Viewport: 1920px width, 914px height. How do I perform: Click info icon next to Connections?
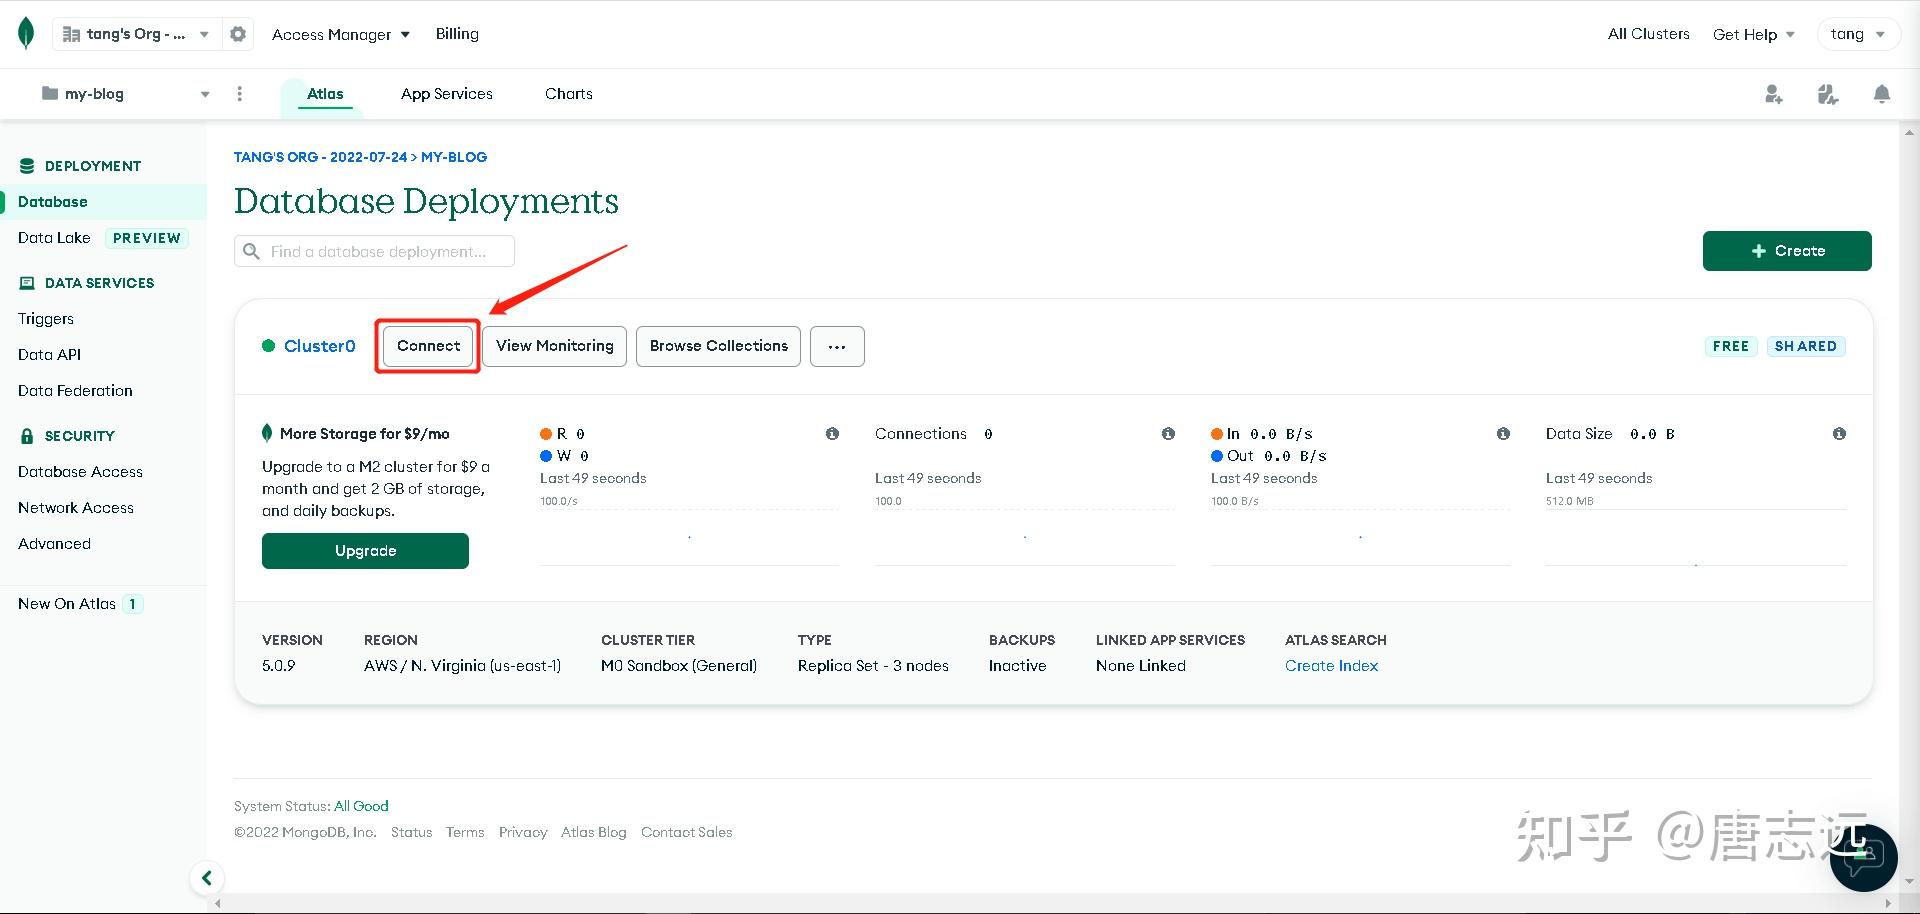pyautogui.click(x=1168, y=434)
